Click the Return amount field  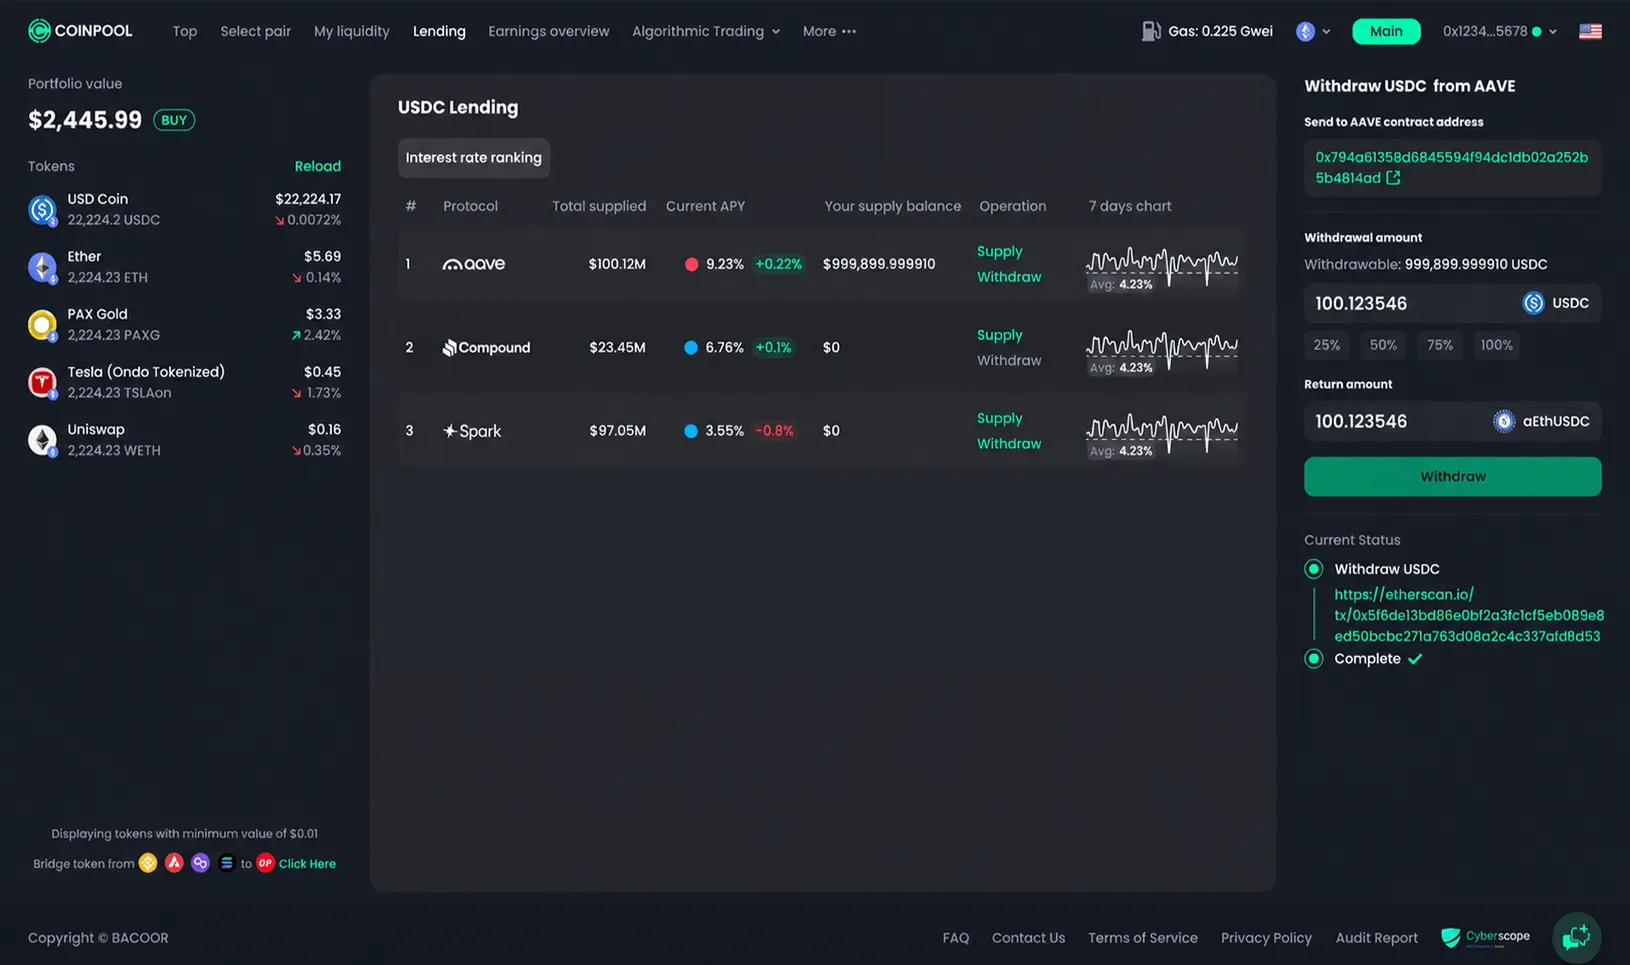coord(1453,421)
